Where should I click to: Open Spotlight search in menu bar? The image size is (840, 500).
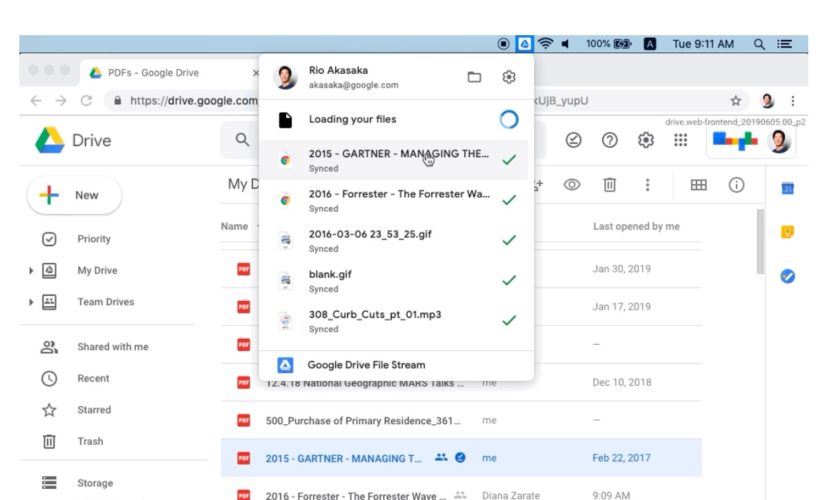[759, 44]
